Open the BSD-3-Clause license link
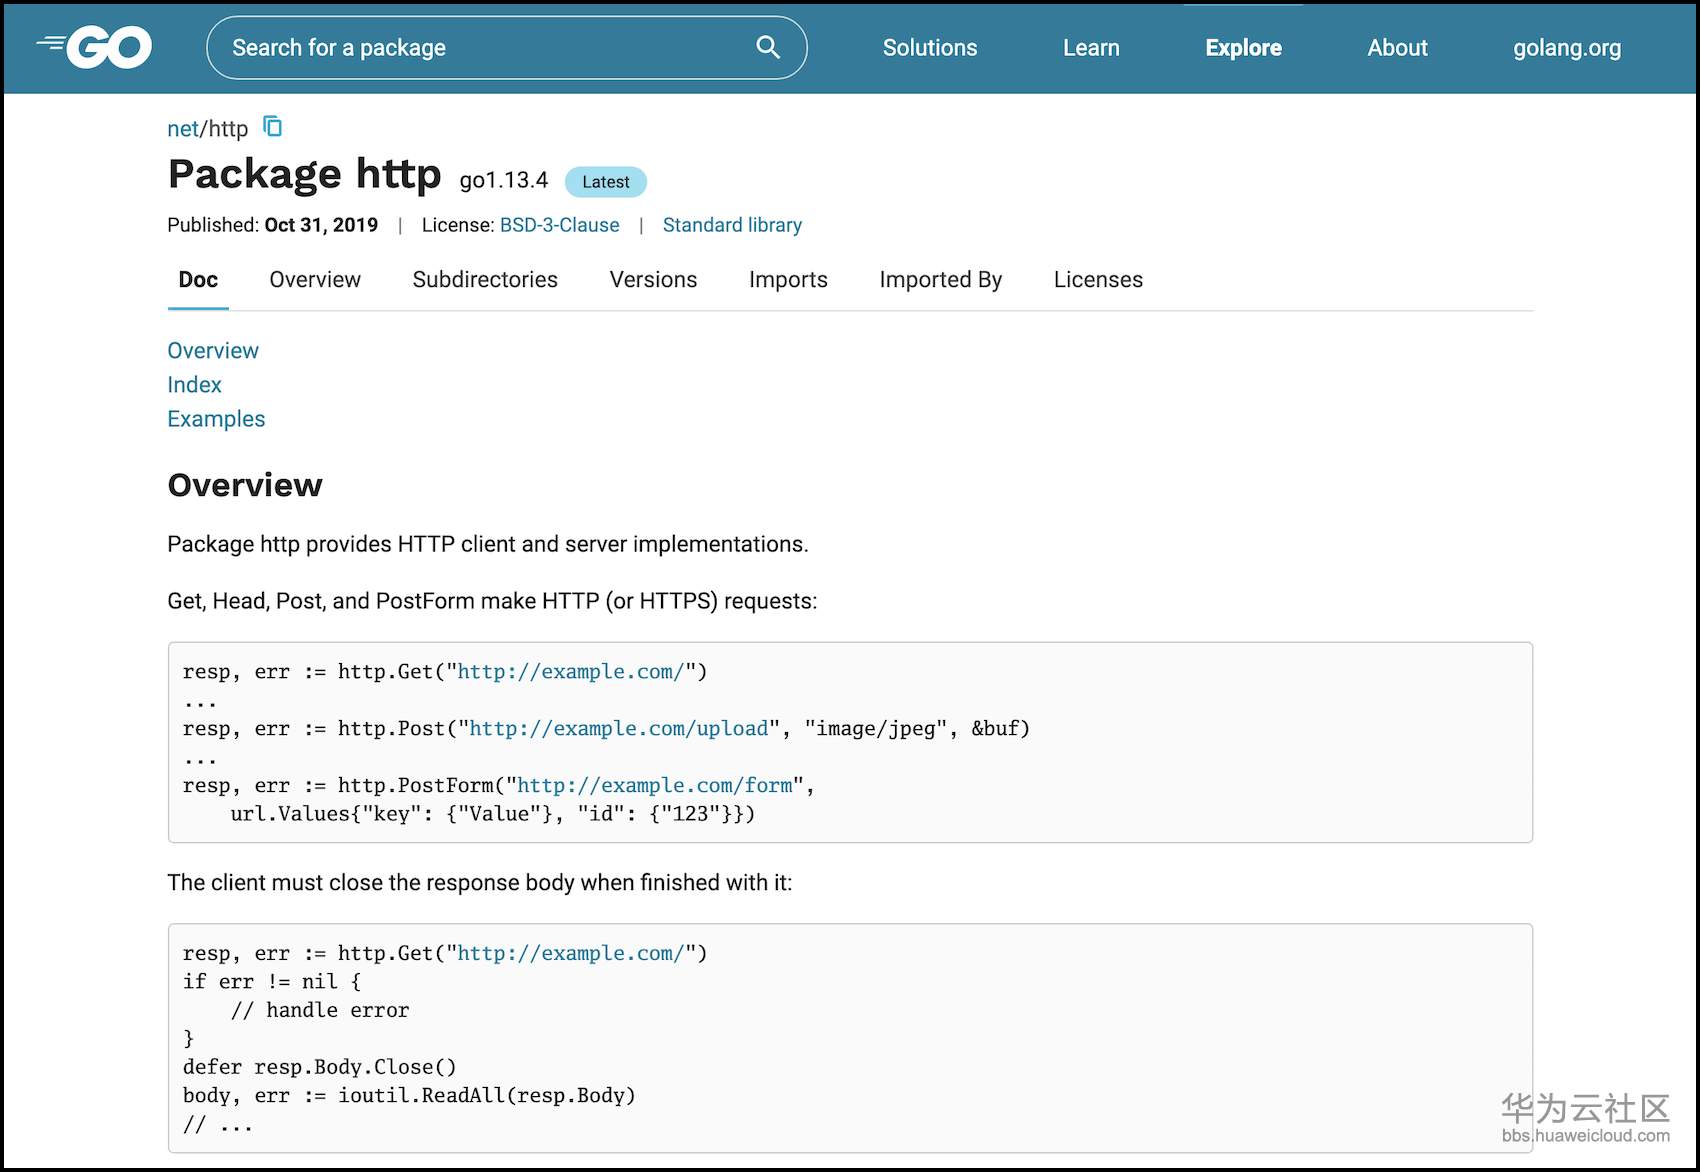1700x1172 pixels. (559, 225)
